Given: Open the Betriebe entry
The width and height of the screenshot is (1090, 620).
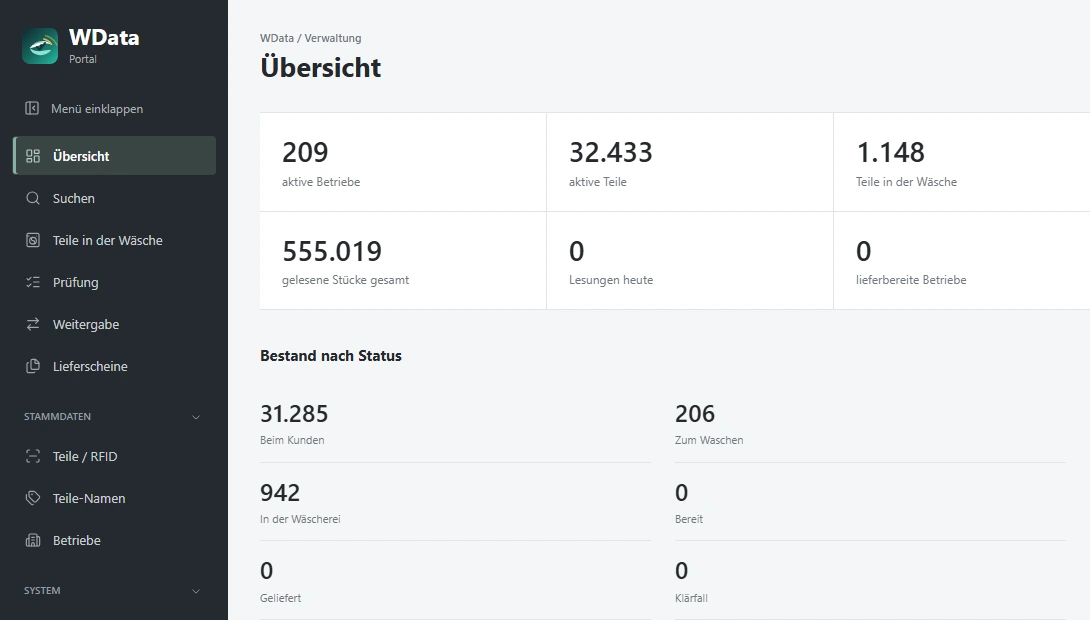Looking at the screenshot, I should click(x=115, y=540).
